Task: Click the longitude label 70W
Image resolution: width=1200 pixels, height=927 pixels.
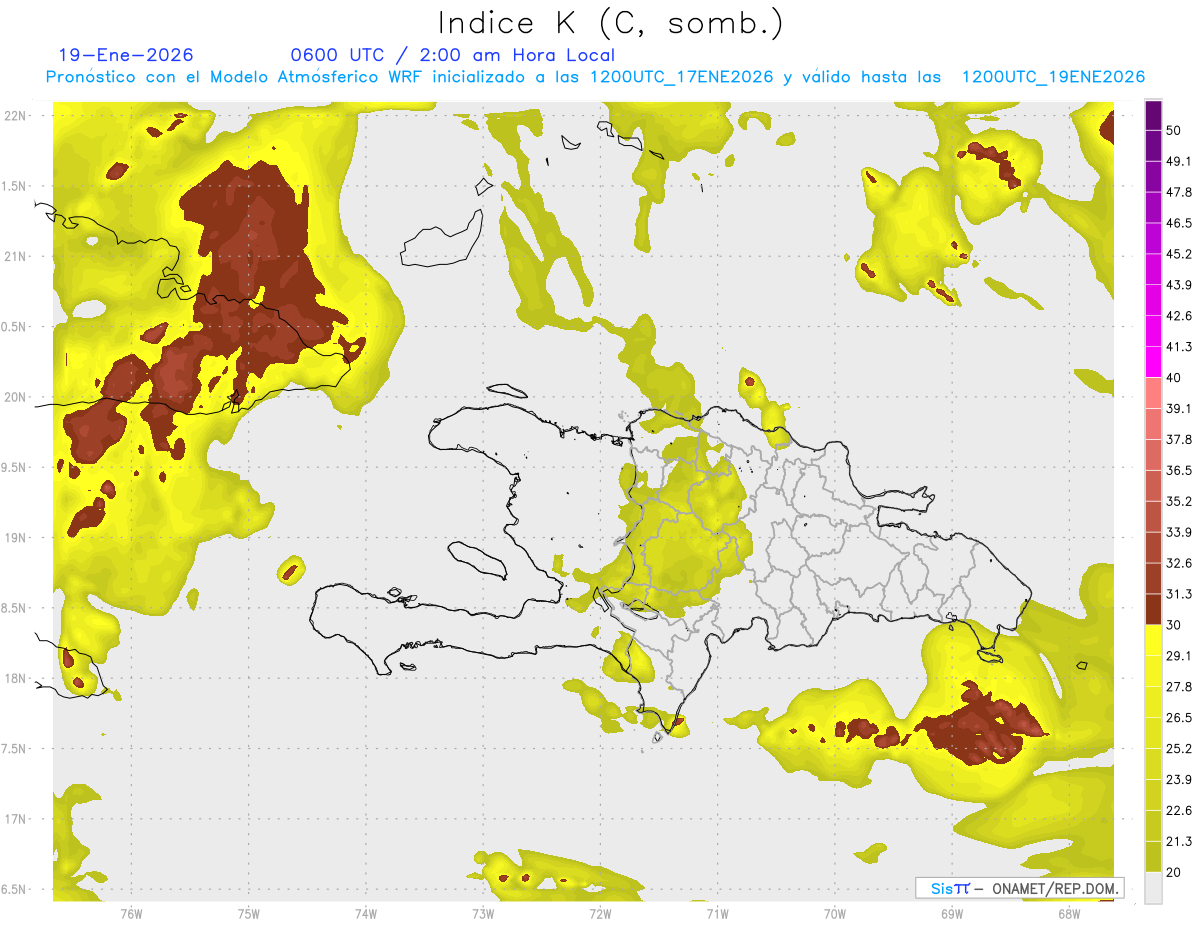Action: click(835, 914)
